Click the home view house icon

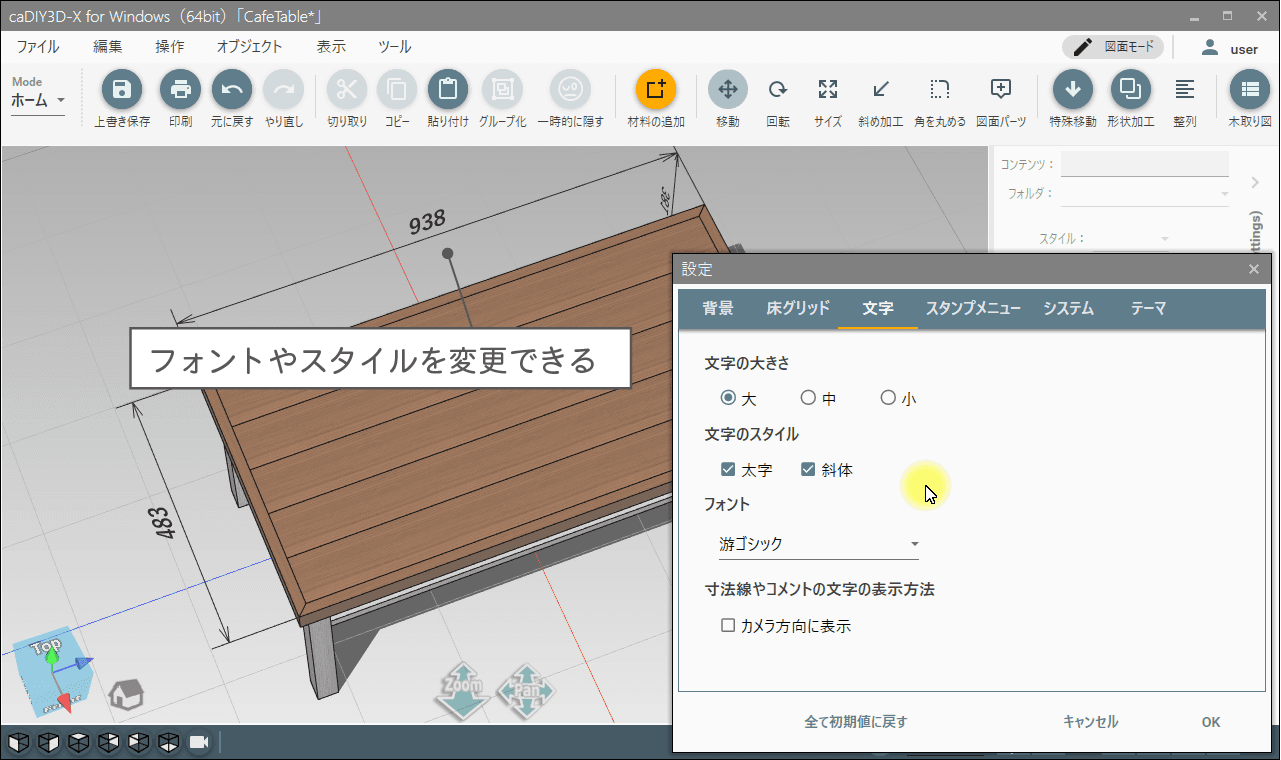click(x=126, y=694)
